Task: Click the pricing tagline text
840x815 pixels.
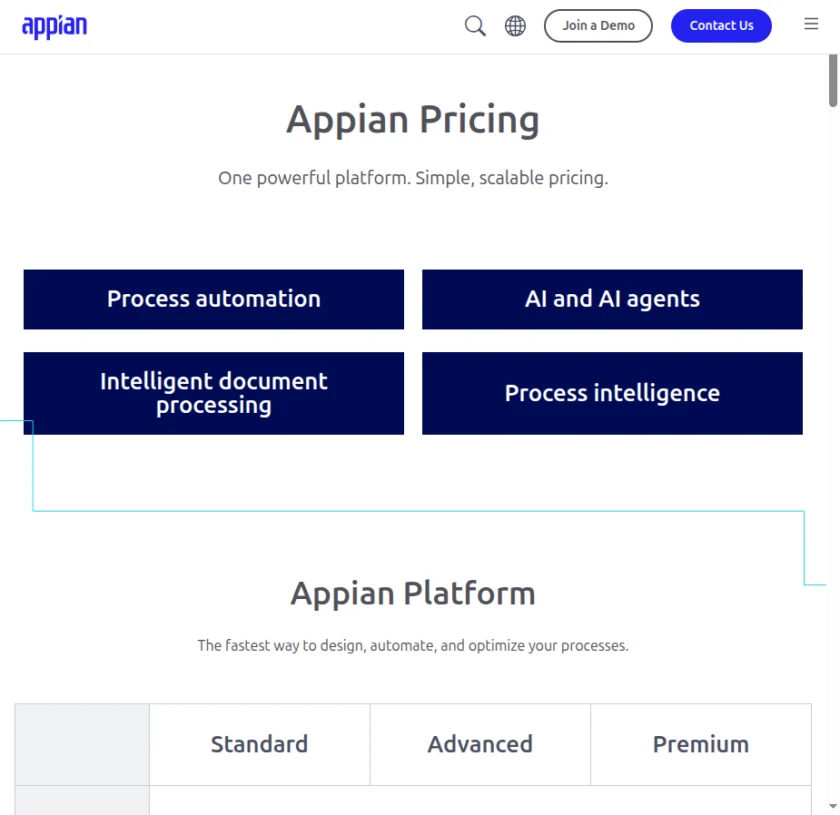Action: click(413, 177)
